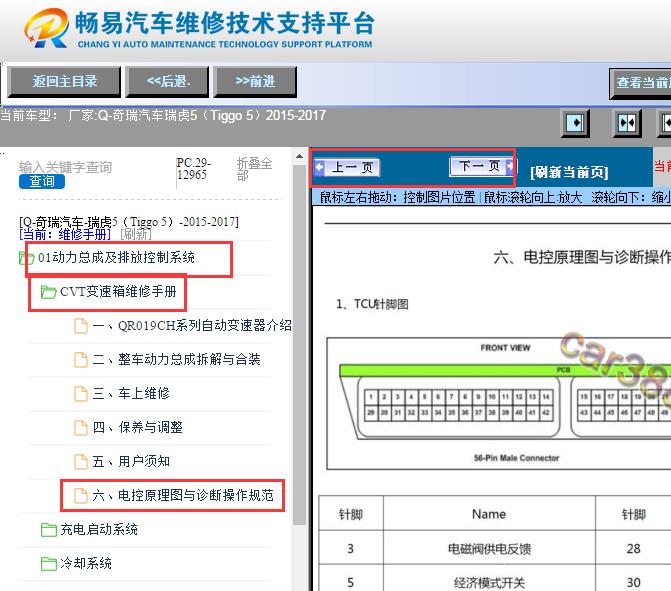Screen dimensions: 671x591
Task: Click the document icon beside 二、整车动力总成拆解与合装
Action: point(81,359)
